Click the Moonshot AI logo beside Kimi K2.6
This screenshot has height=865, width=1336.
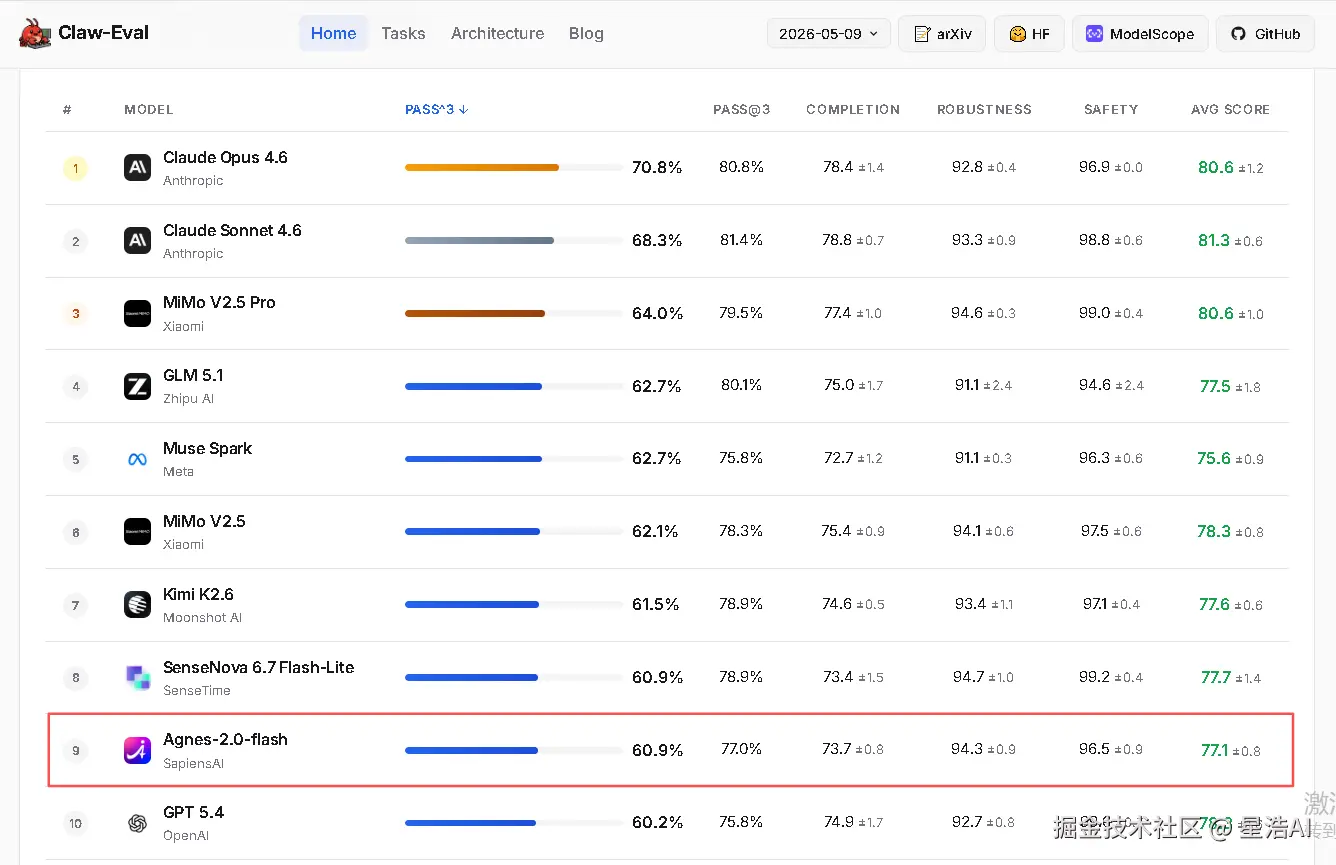click(x=137, y=605)
